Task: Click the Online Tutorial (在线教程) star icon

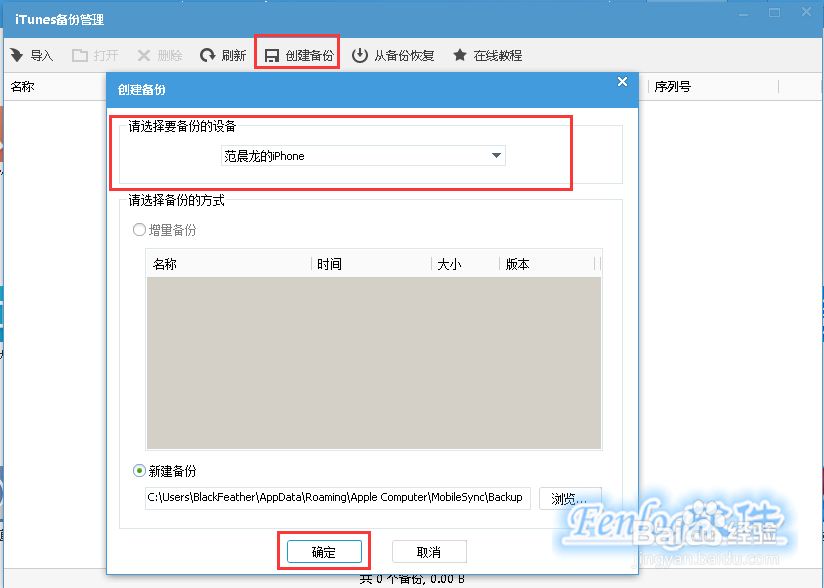Action: (x=460, y=55)
